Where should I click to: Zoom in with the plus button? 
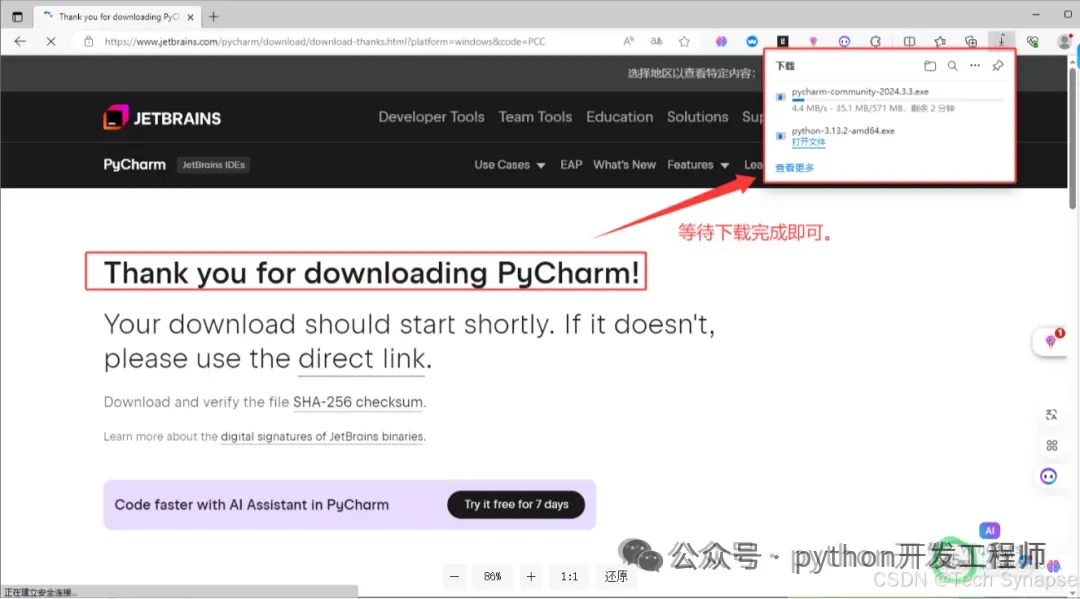pyautogui.click(x=531, y=576)
